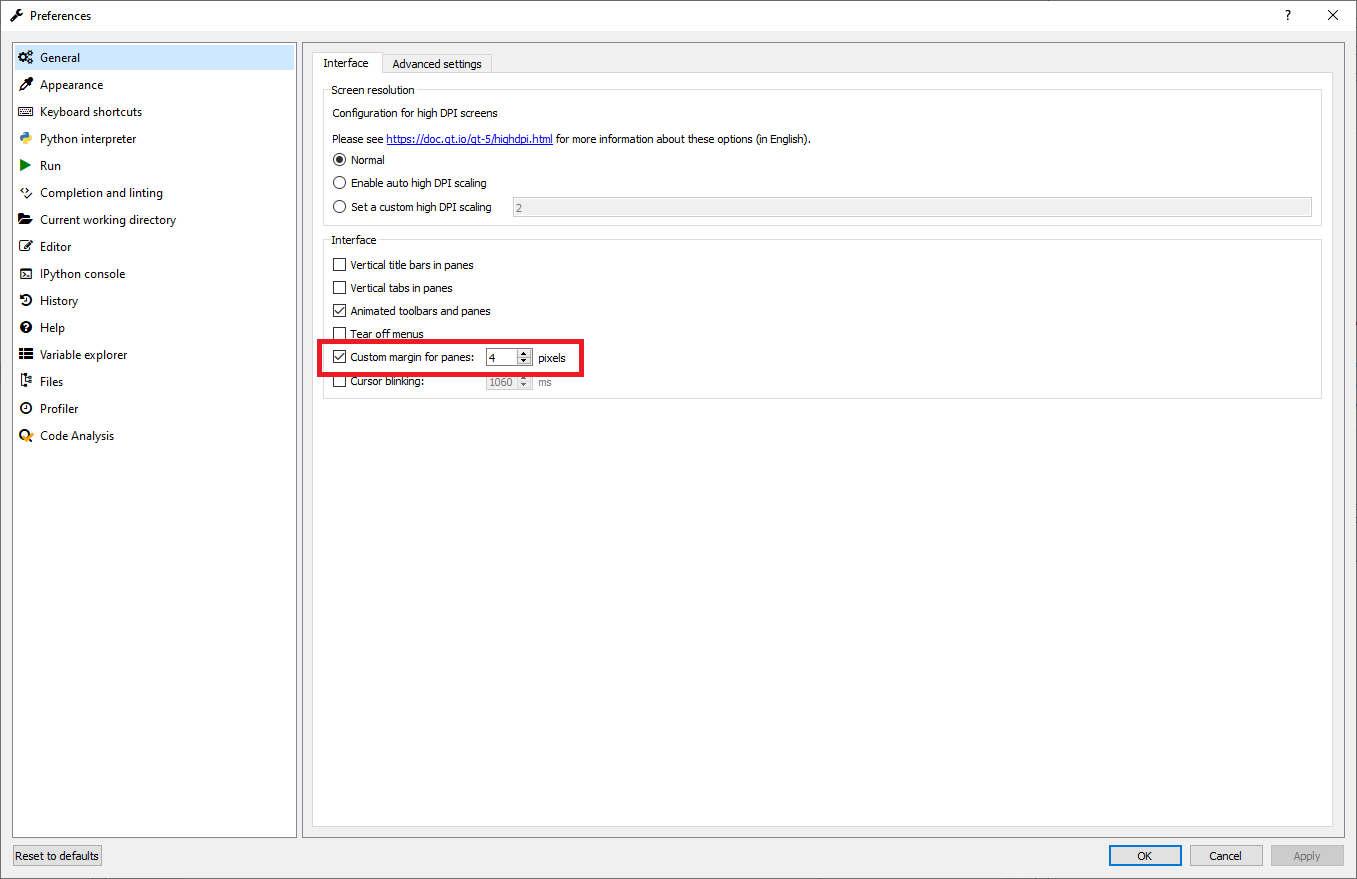The height and width of the screenshot is (879, 1357).
Task: Click the Profiler preferences icon
Action: coord(27,408)
